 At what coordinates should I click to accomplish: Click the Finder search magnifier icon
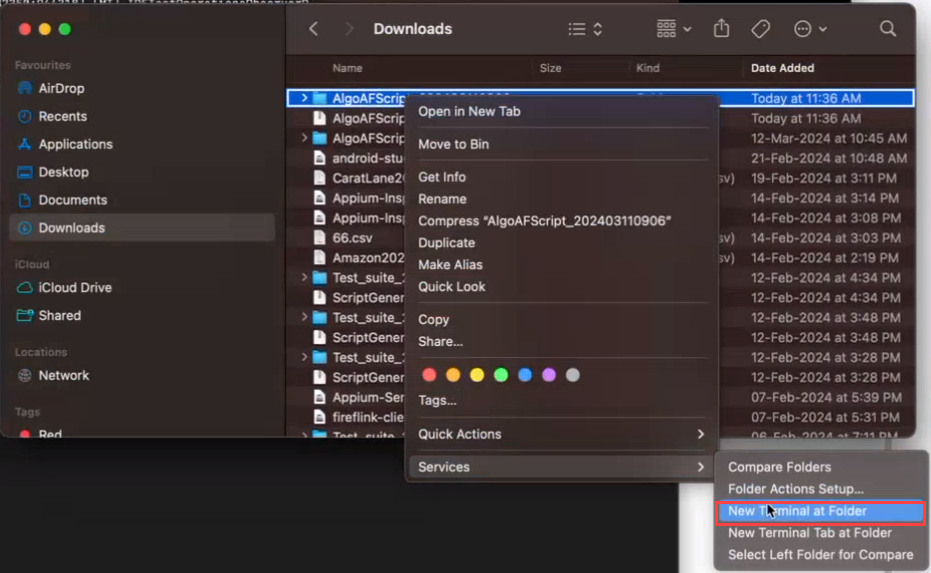click(888, 29)
